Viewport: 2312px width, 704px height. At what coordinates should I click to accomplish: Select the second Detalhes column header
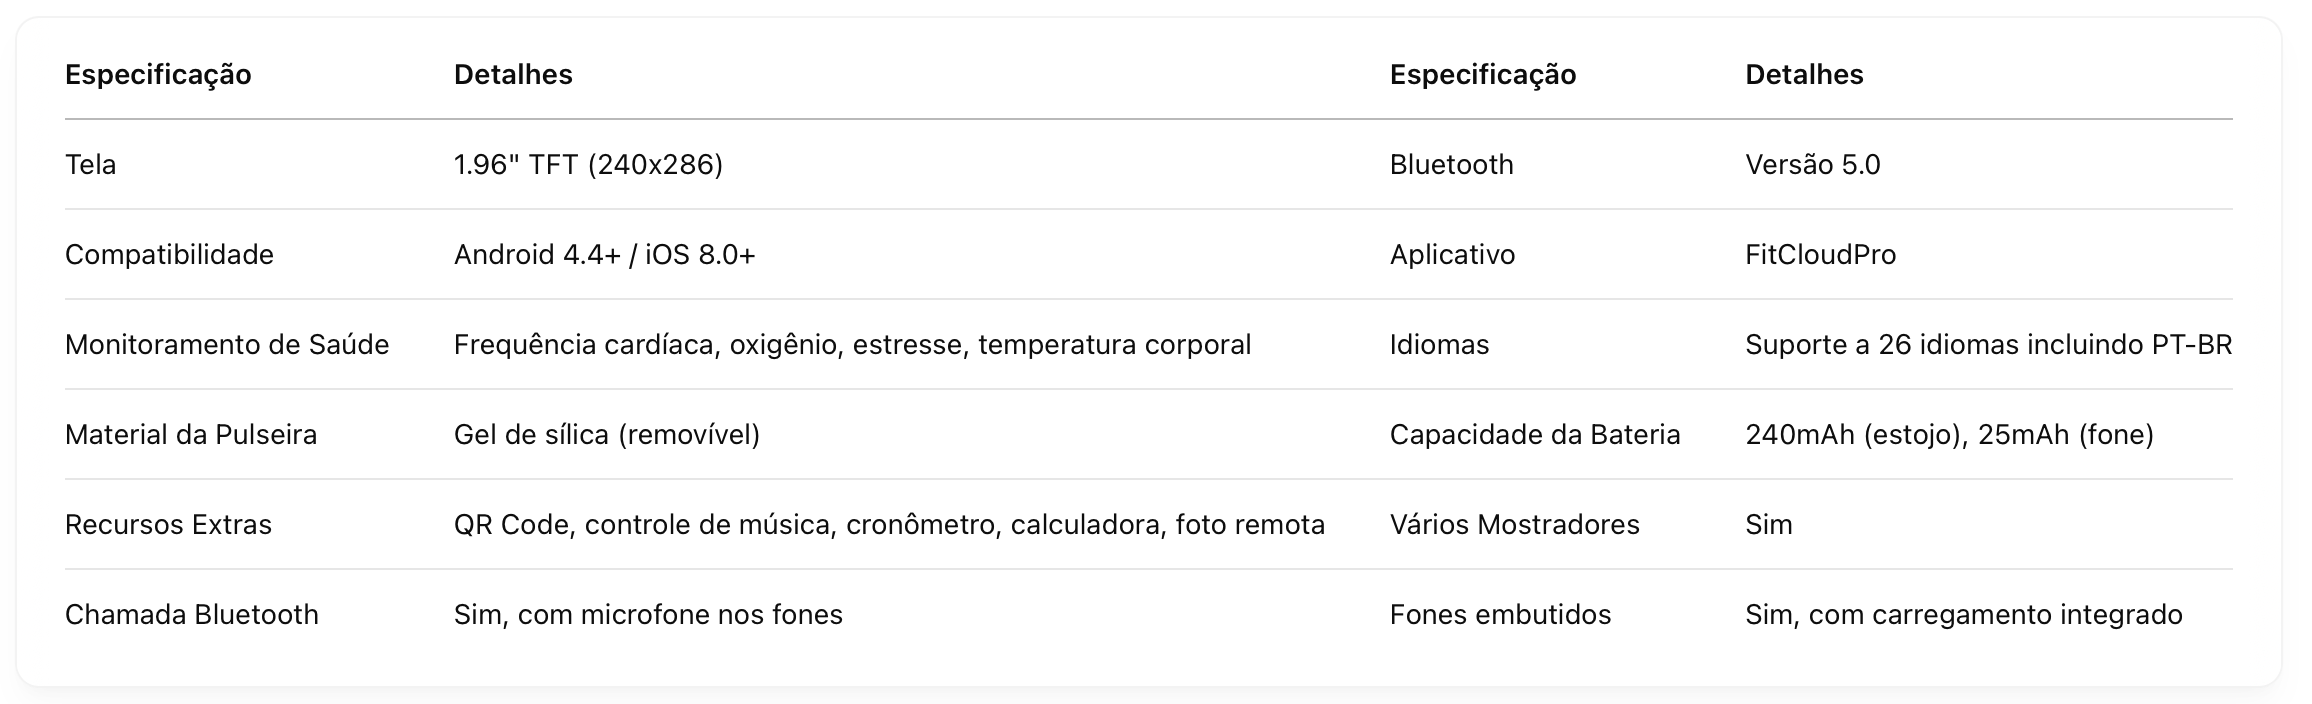1804,75
